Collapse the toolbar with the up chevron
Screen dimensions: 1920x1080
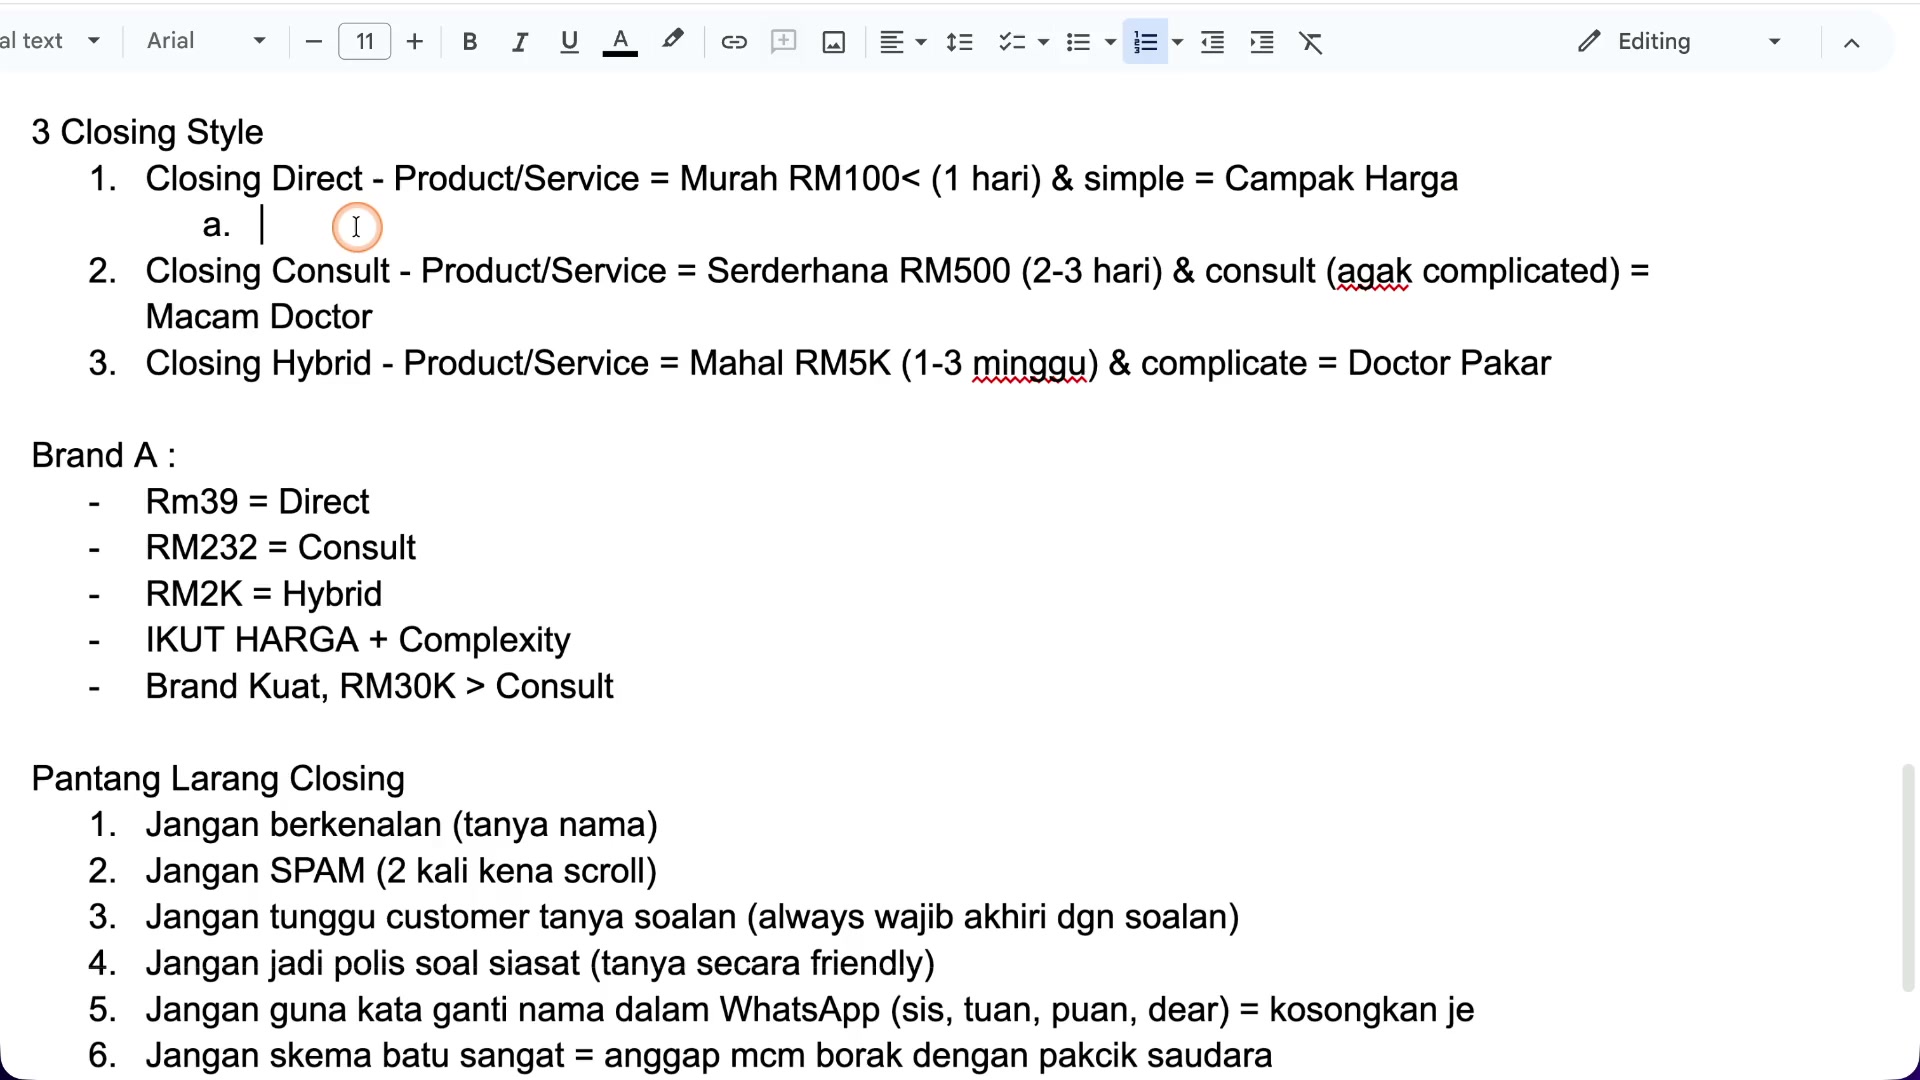[x=1852, y=43]
